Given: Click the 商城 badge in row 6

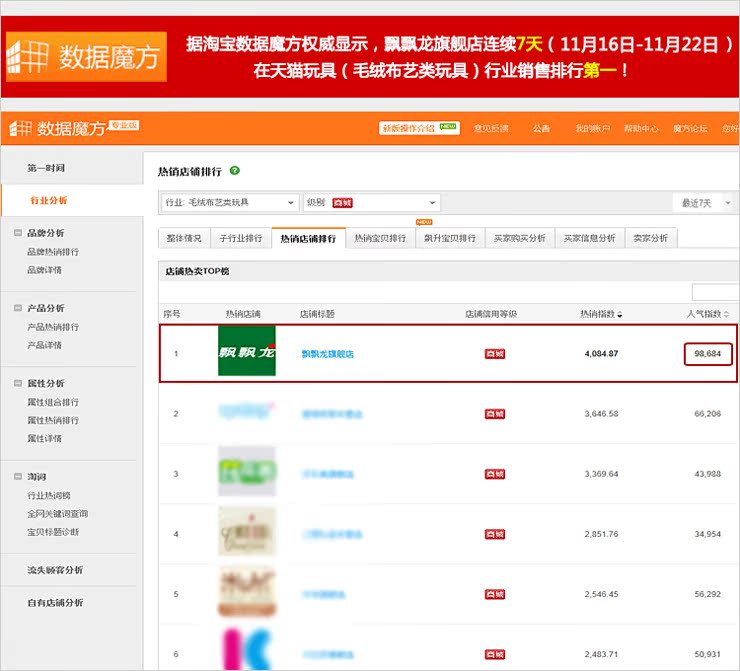Looking at the screenshot, I should [495, 654].
